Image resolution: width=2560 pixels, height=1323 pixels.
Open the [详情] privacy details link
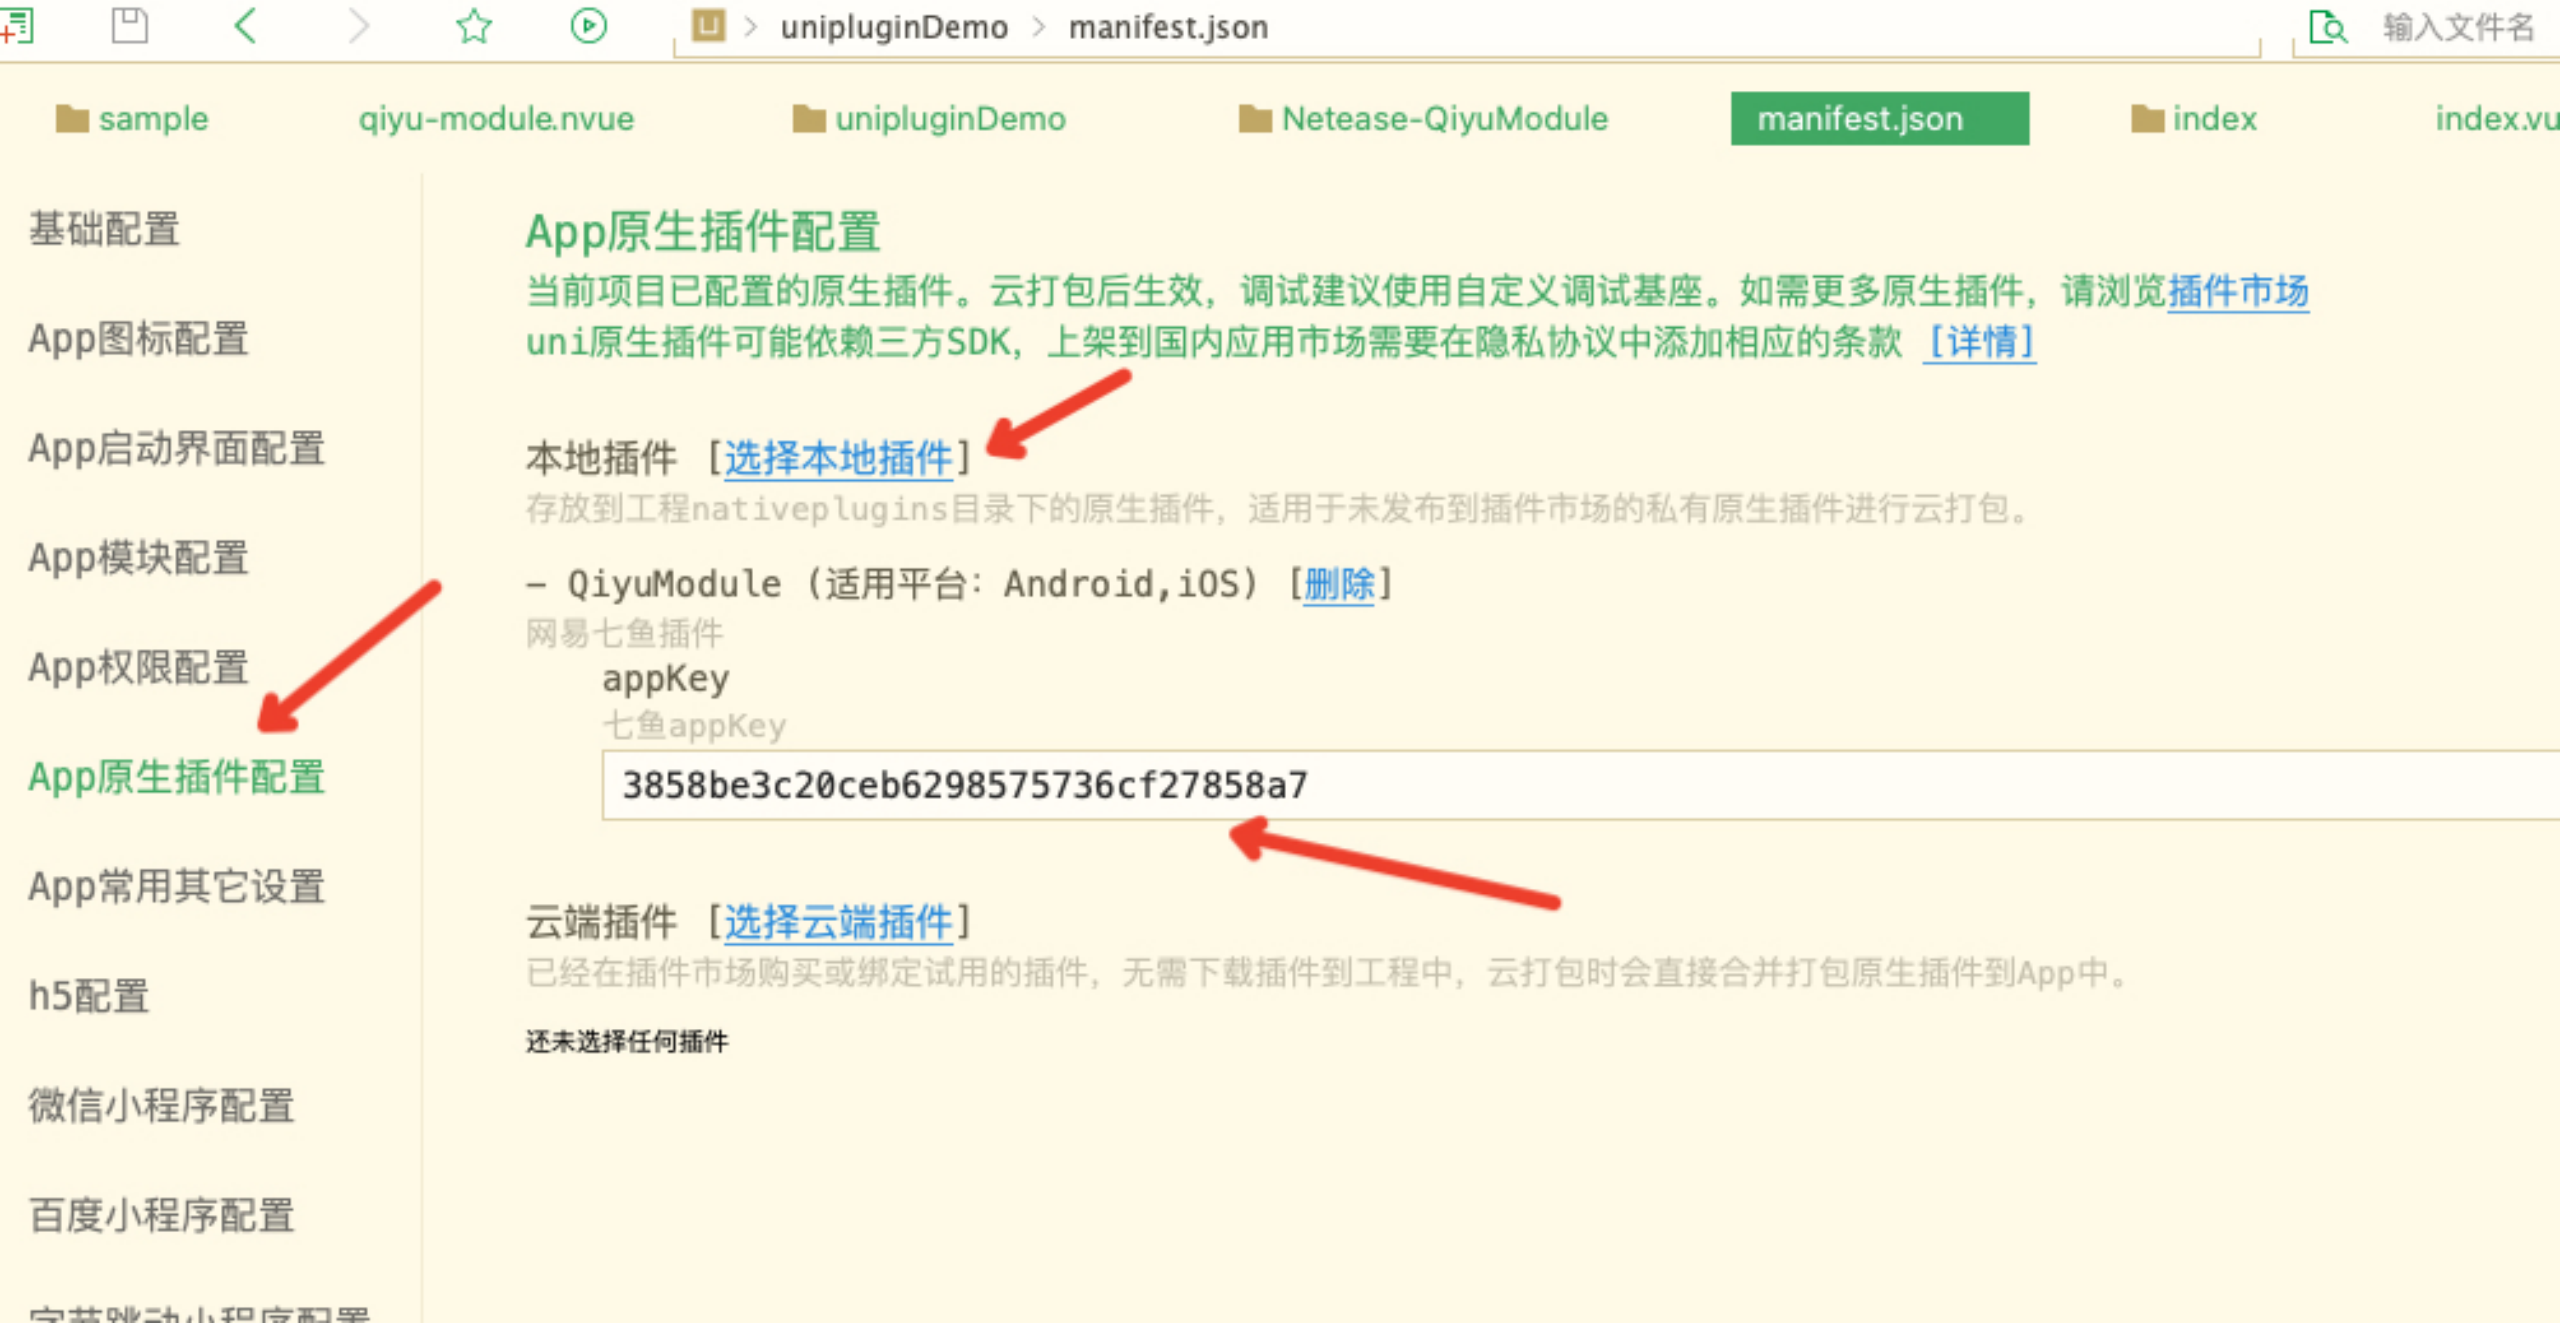1979,342
